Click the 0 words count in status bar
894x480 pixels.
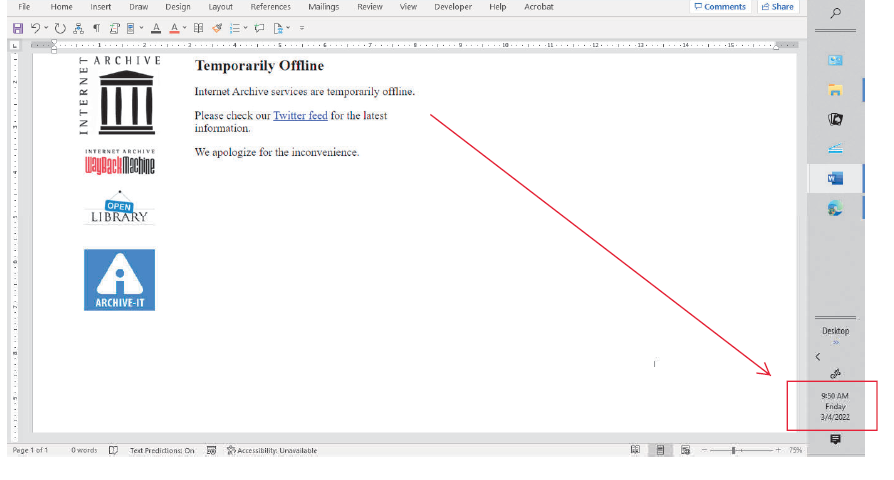click(84, 450)
